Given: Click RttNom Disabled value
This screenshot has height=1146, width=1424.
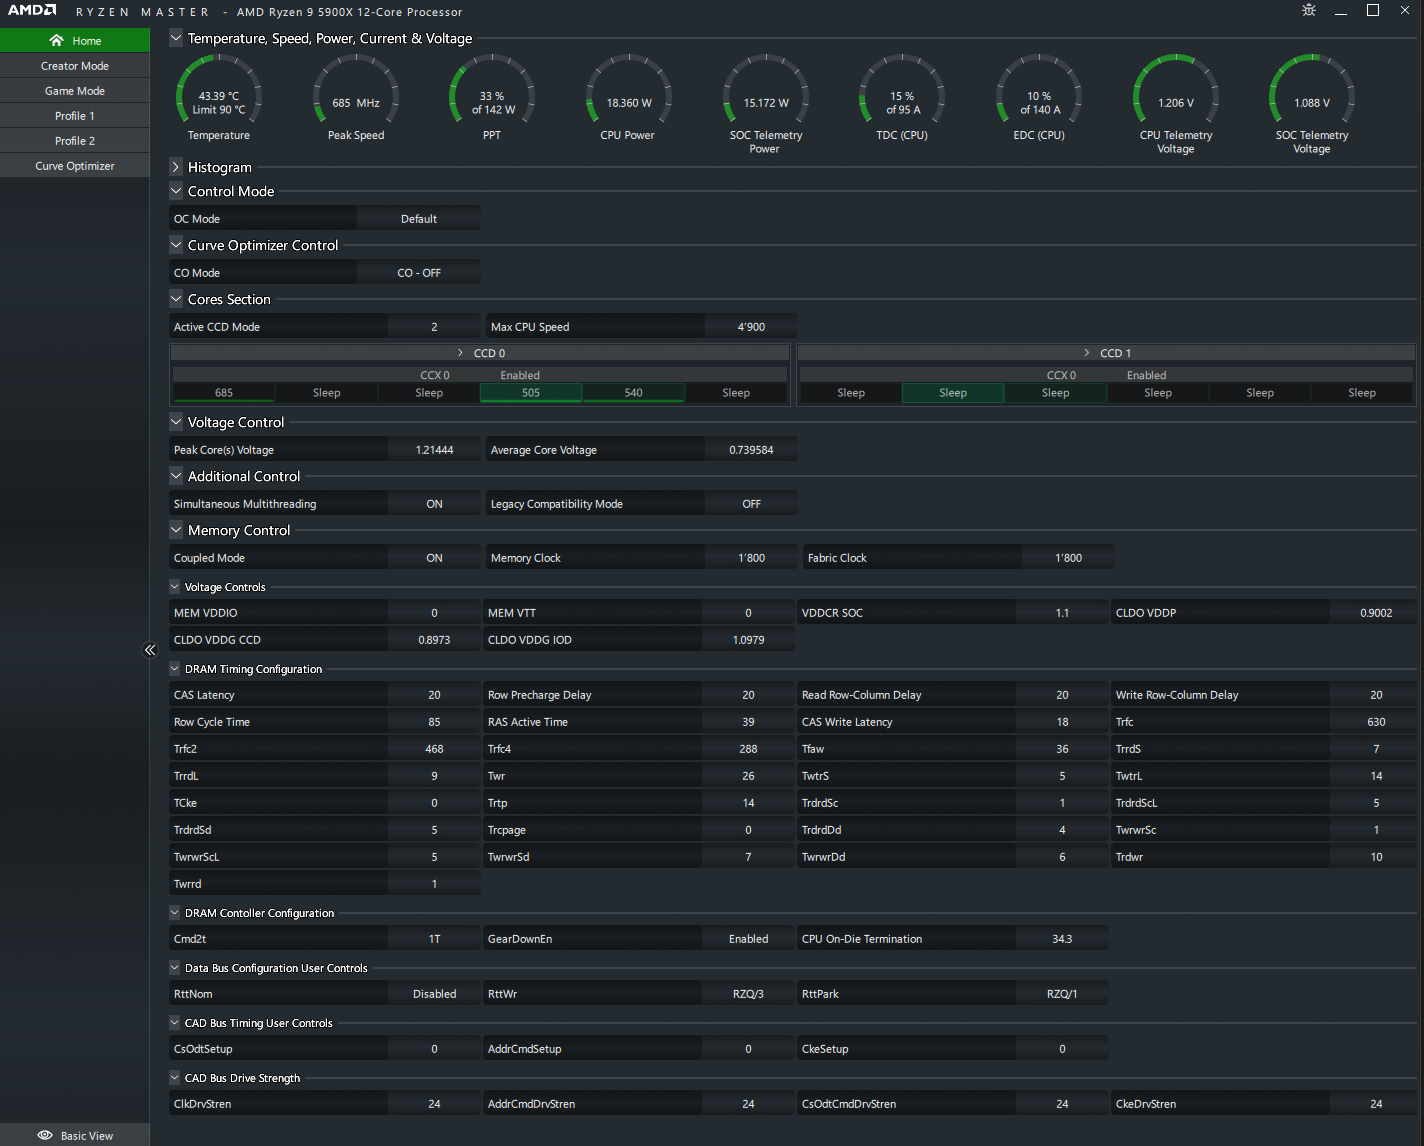Looking at the screenshot, I should click(434, 994).
